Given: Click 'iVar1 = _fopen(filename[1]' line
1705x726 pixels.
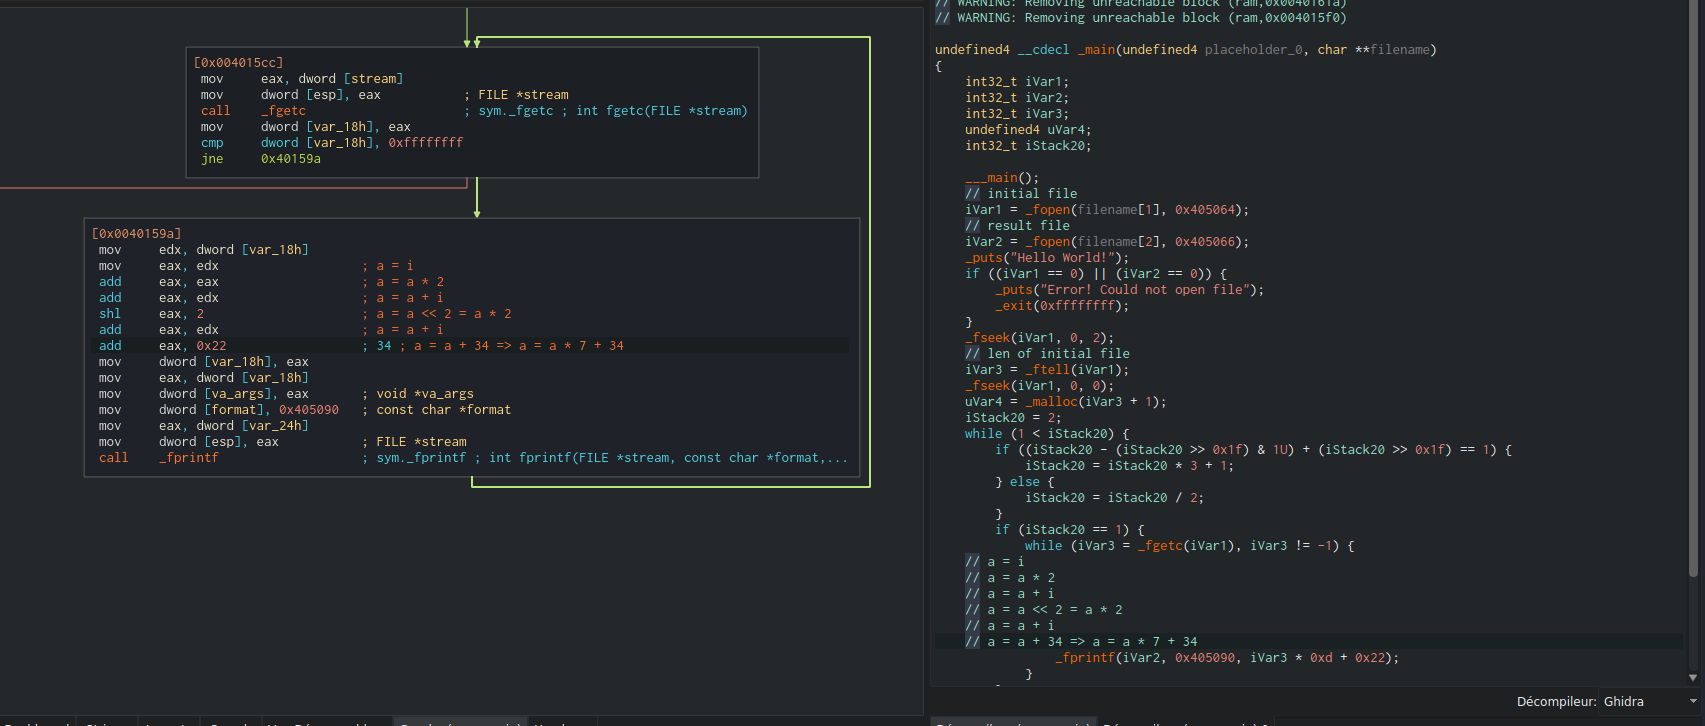Looking at the screenshot, I should tap(1107, 209).
